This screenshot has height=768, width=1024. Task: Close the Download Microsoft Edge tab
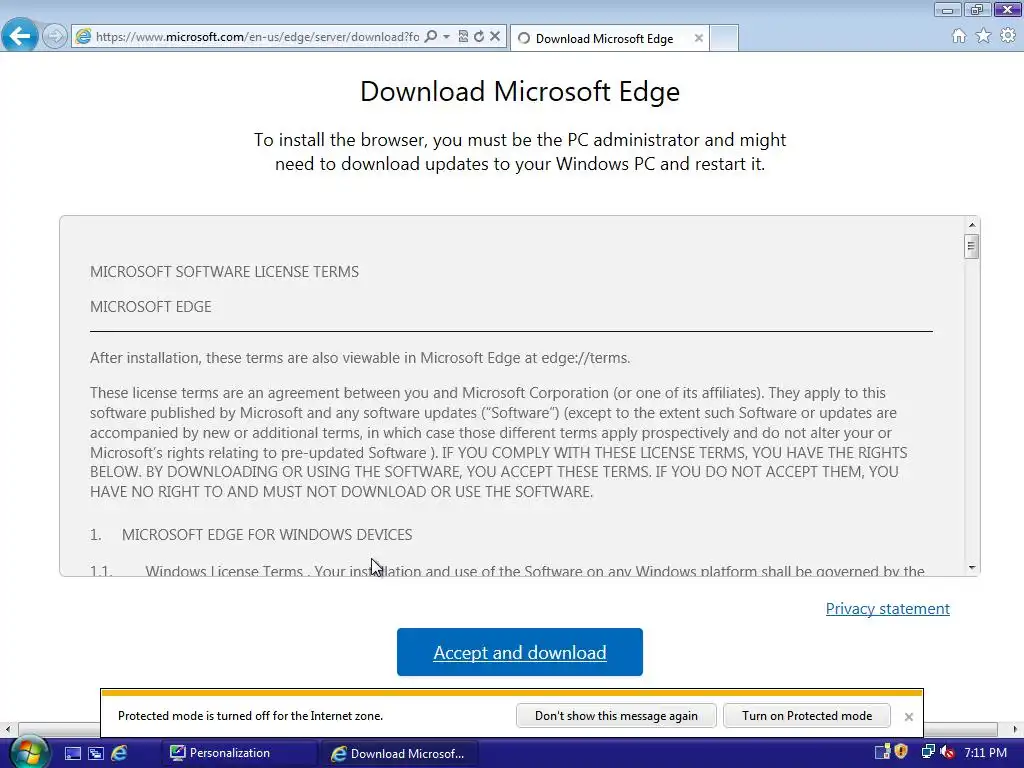[x=699, y=39]
